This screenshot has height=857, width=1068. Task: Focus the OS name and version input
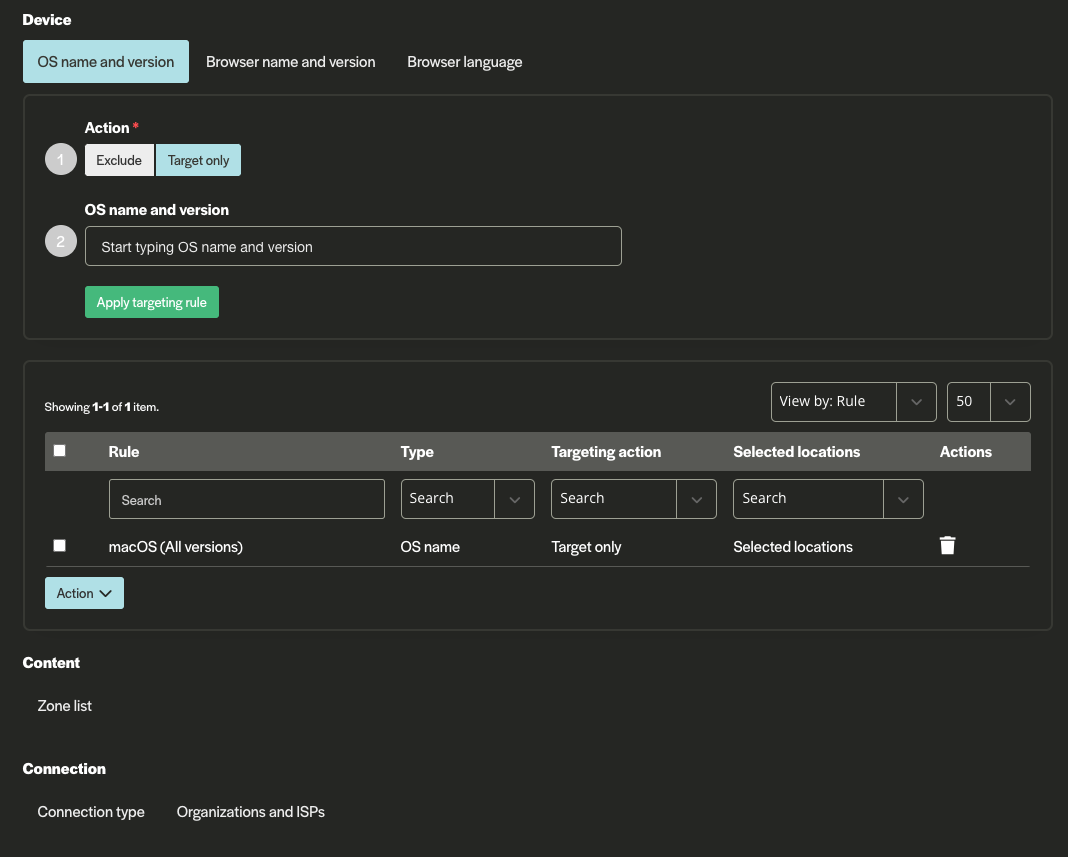coord(353,246)
